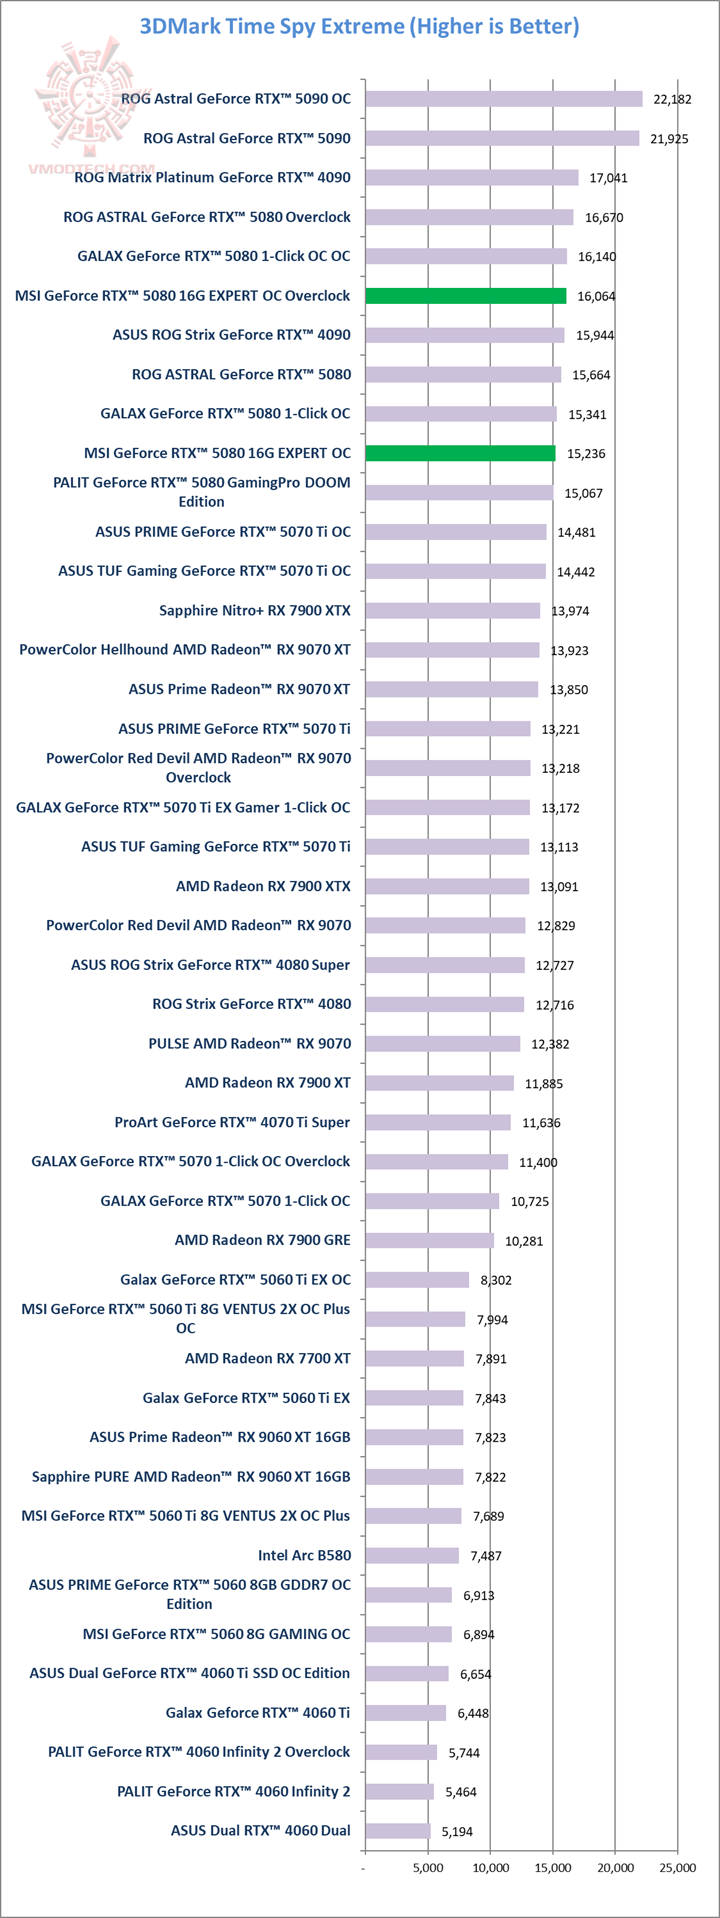The width and height of the screenshot is (720, 1918).
Task: Click the 25,000 axis tick label
Action: pyautogui.click(x=677, y=1868)
